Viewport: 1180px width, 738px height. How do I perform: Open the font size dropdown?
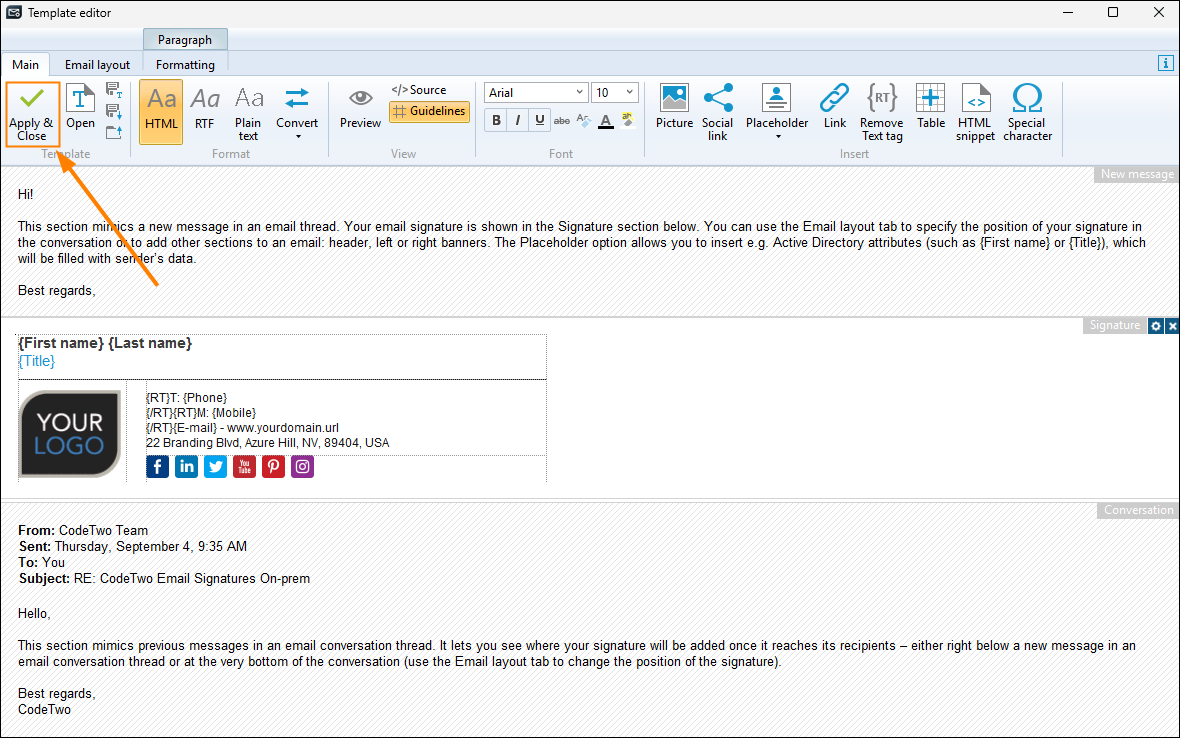point(629,93)
